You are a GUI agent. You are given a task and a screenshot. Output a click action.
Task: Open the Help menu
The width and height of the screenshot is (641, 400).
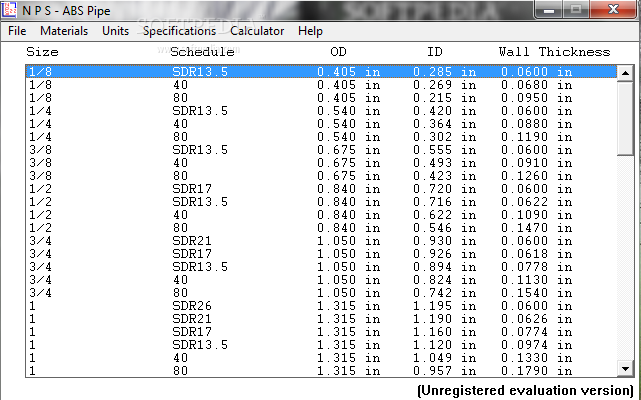click(310, 31)
